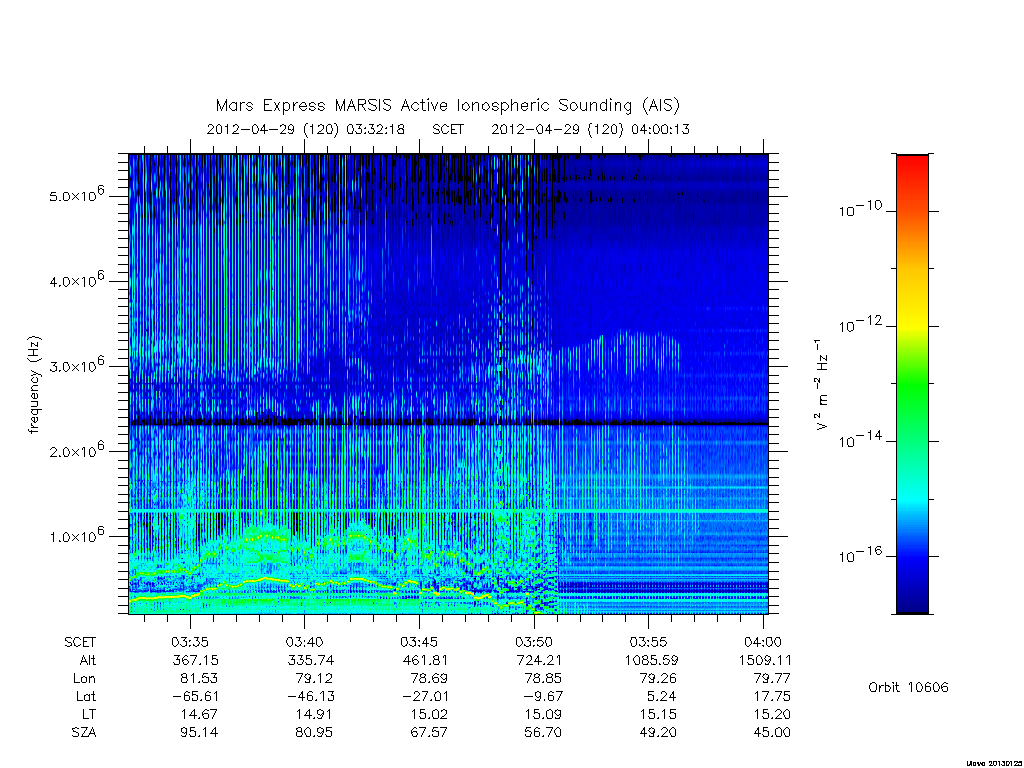Click the 'SCET' row label below the plot
Viewport: 1024px width, 768px height.
coord(80,643)
